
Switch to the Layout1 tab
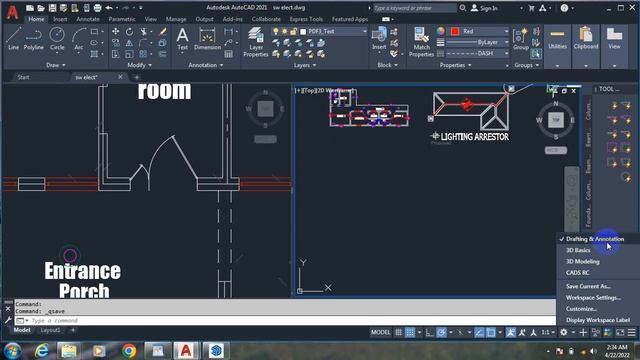(x=50, y=330)
